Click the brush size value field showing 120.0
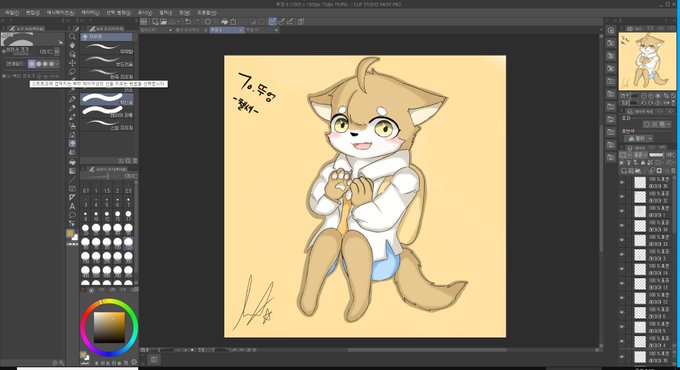Screen dimensions: 680x370 coord(45,52)
